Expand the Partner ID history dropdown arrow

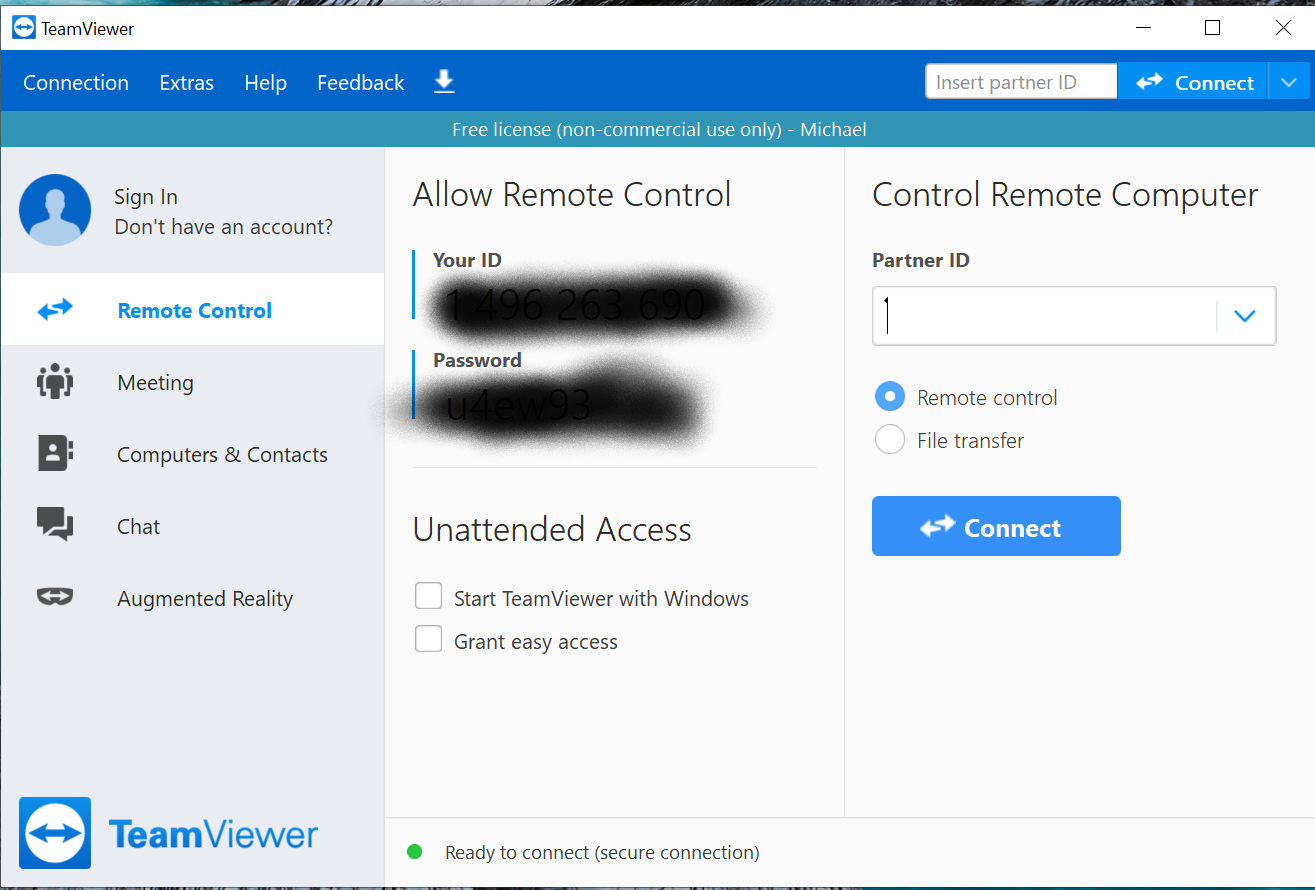click(1244, 316)
